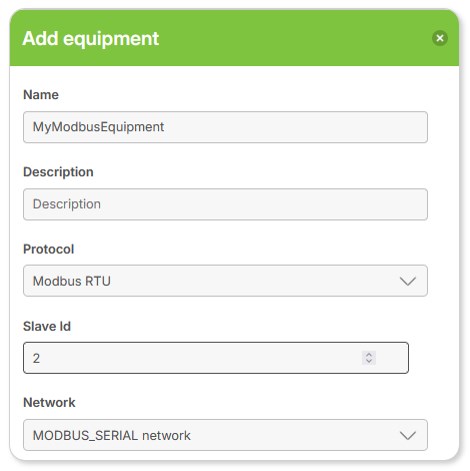This screenshot has height=471, width=470.
Task: Increase Slave Id with the up arrow
Action: [x=369, y=355]
